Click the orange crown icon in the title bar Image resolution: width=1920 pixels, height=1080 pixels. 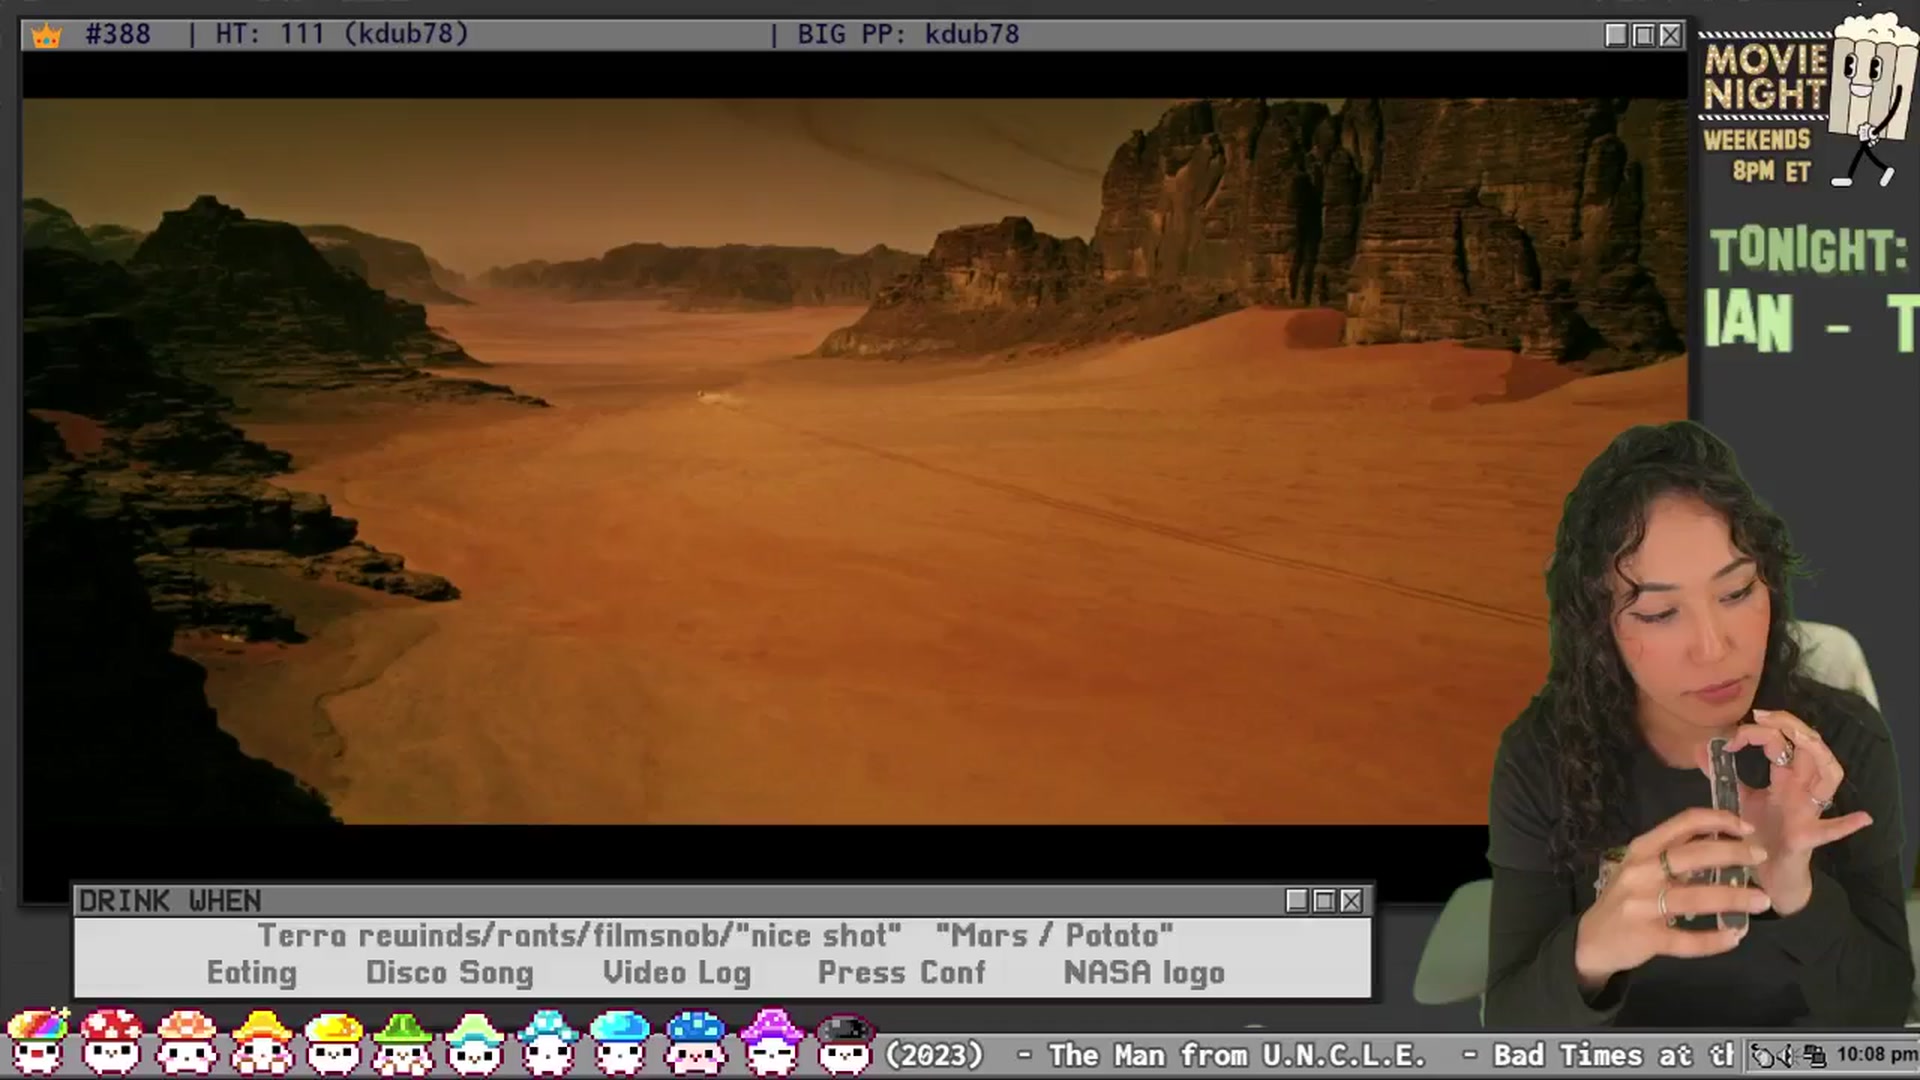tap(46, 35)
